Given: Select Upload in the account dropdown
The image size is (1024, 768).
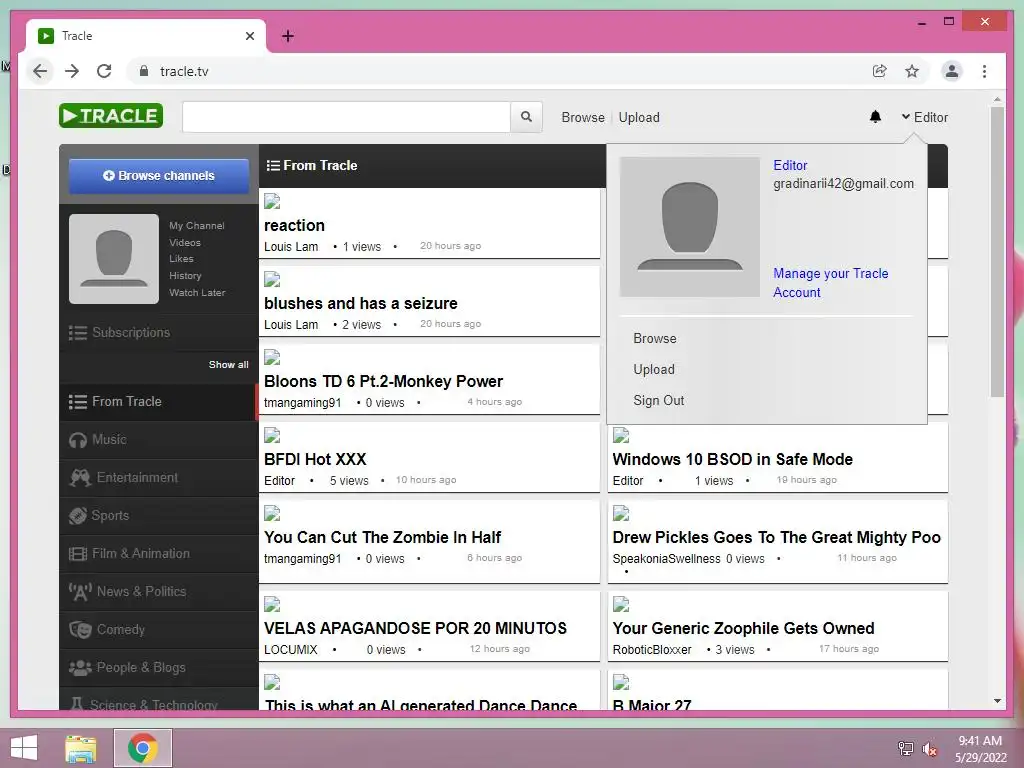Looking at the screenshot, I should pos(654,370).
